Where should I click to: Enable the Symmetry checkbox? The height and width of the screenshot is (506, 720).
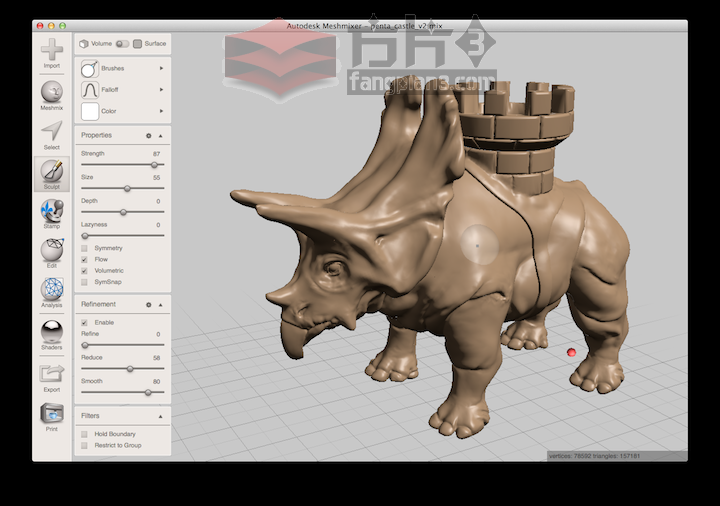[x=84, y=248]
